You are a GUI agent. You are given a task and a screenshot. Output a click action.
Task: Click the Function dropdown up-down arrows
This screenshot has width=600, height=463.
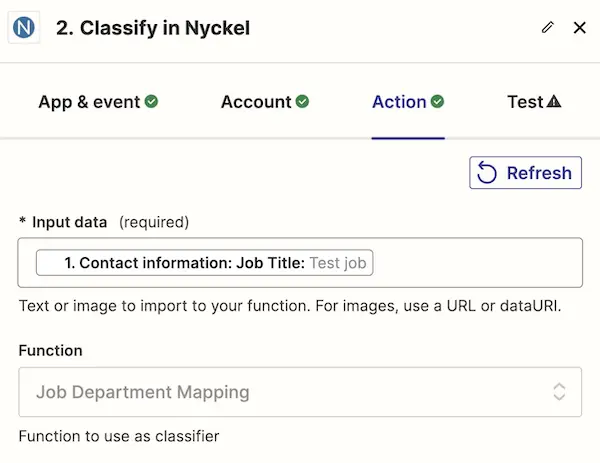pyautogui.click(x=559, y=392)
